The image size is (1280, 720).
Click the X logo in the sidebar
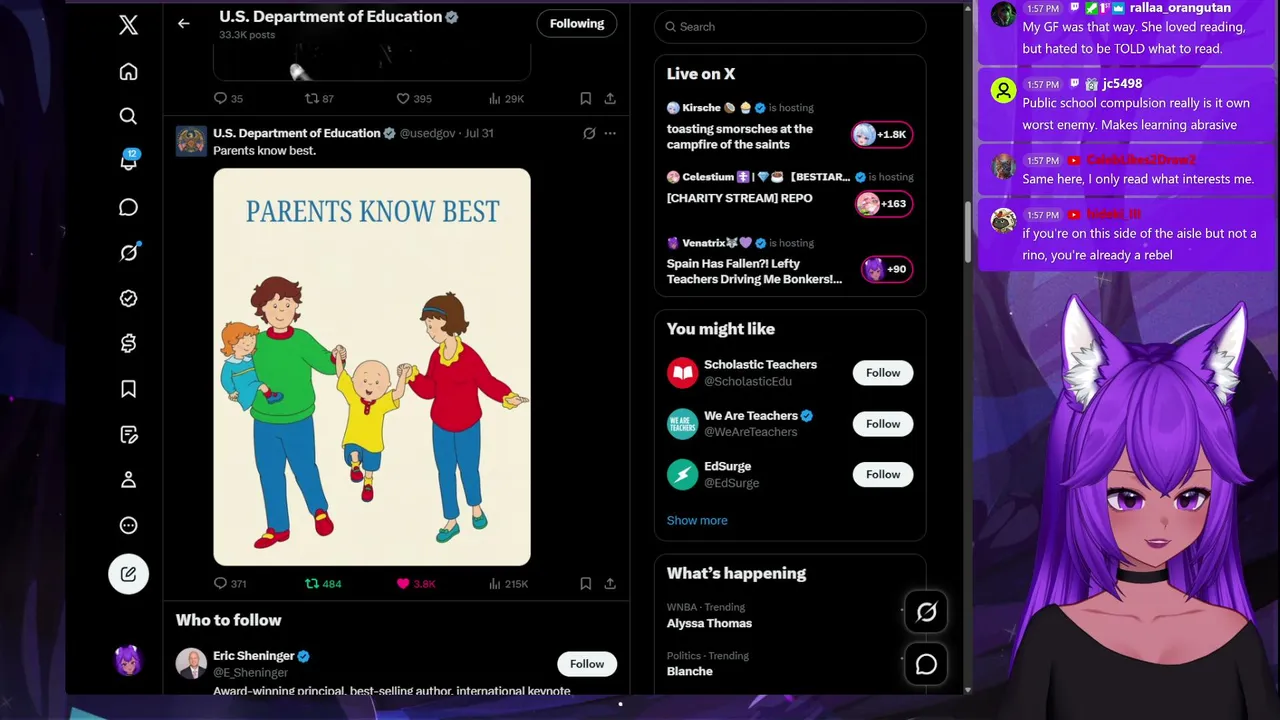(128, 25)
